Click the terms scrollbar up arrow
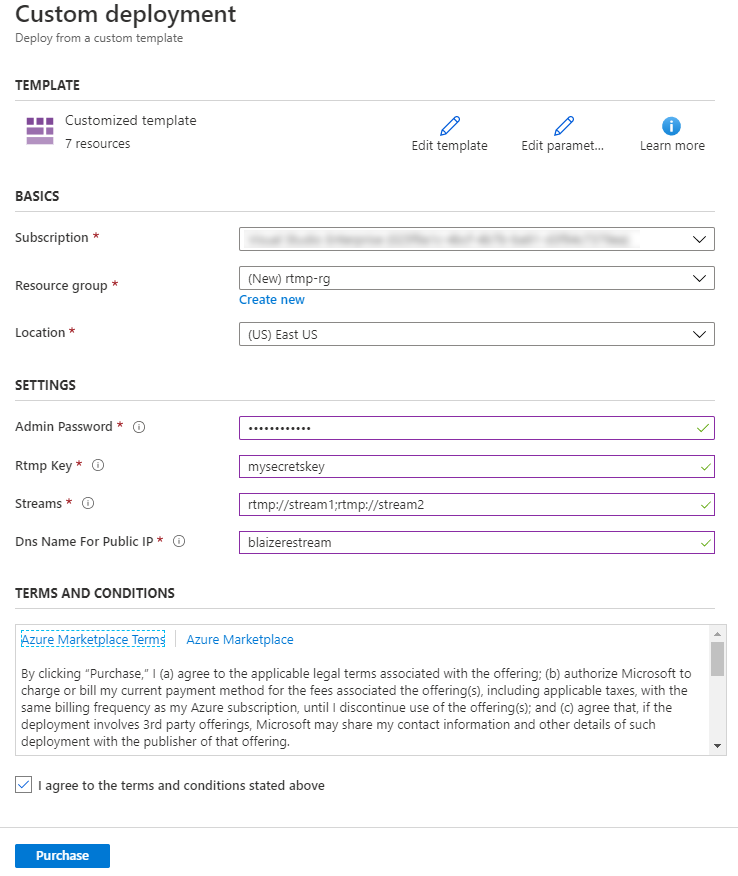Screen dimensions: 738x876 pos(718,634)
